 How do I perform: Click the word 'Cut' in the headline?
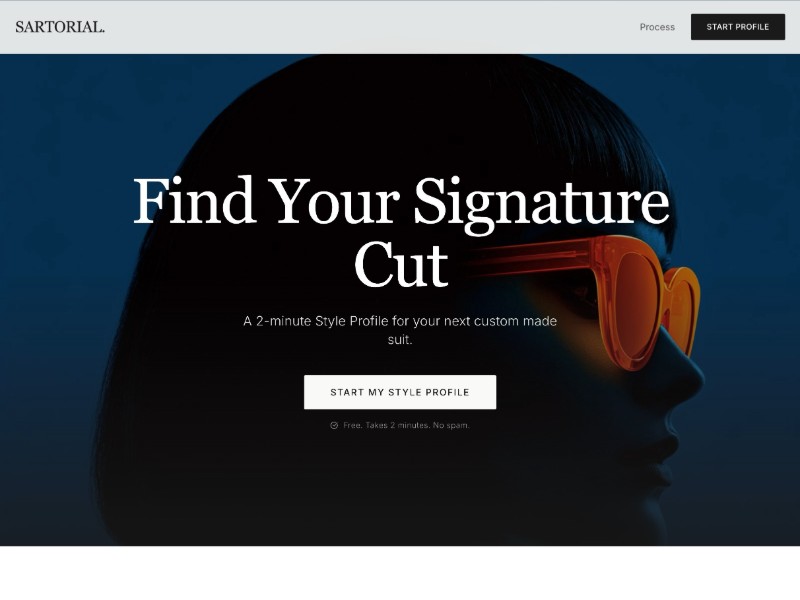click(401, 265)
